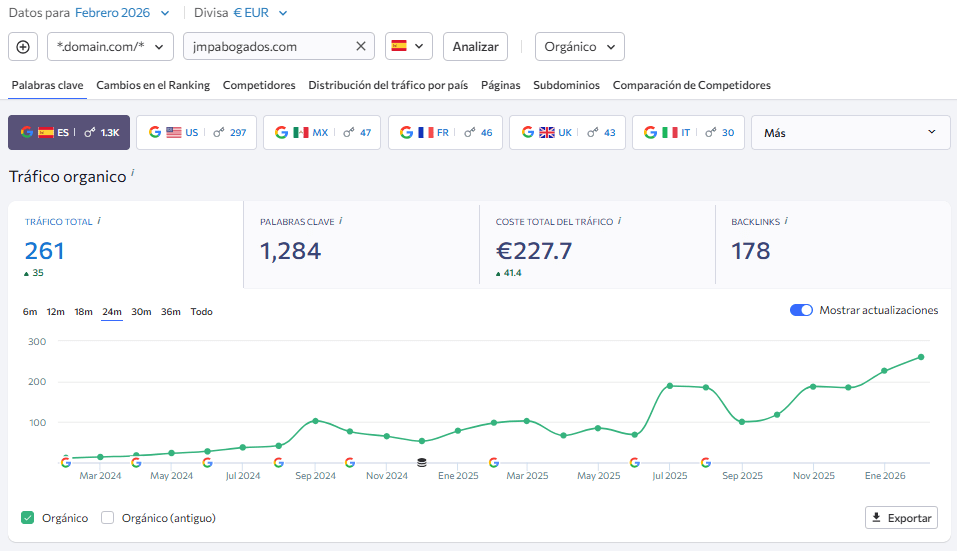The width and height of the screenshot is (957, 551).
Task: Uncheck the Orgánico checkbox
Action: [28, 518]
